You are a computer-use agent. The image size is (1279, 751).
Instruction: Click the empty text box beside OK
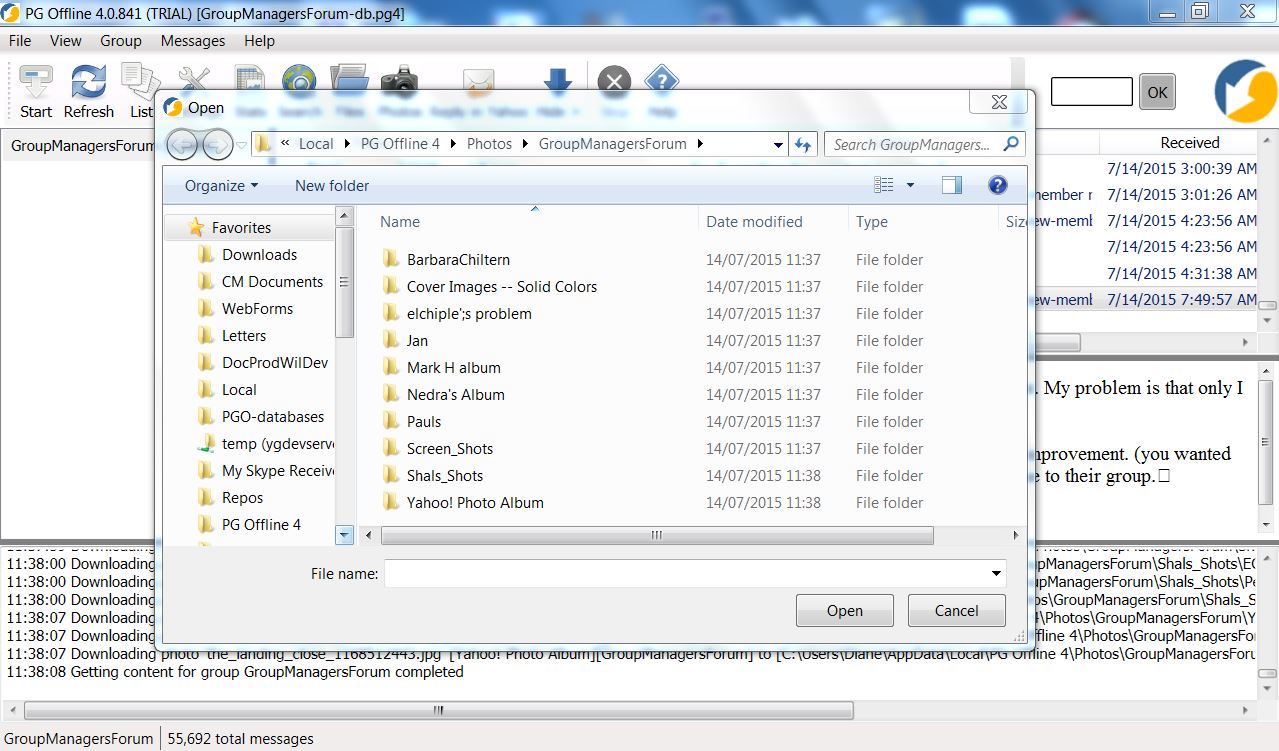(x=1092, y=92)
